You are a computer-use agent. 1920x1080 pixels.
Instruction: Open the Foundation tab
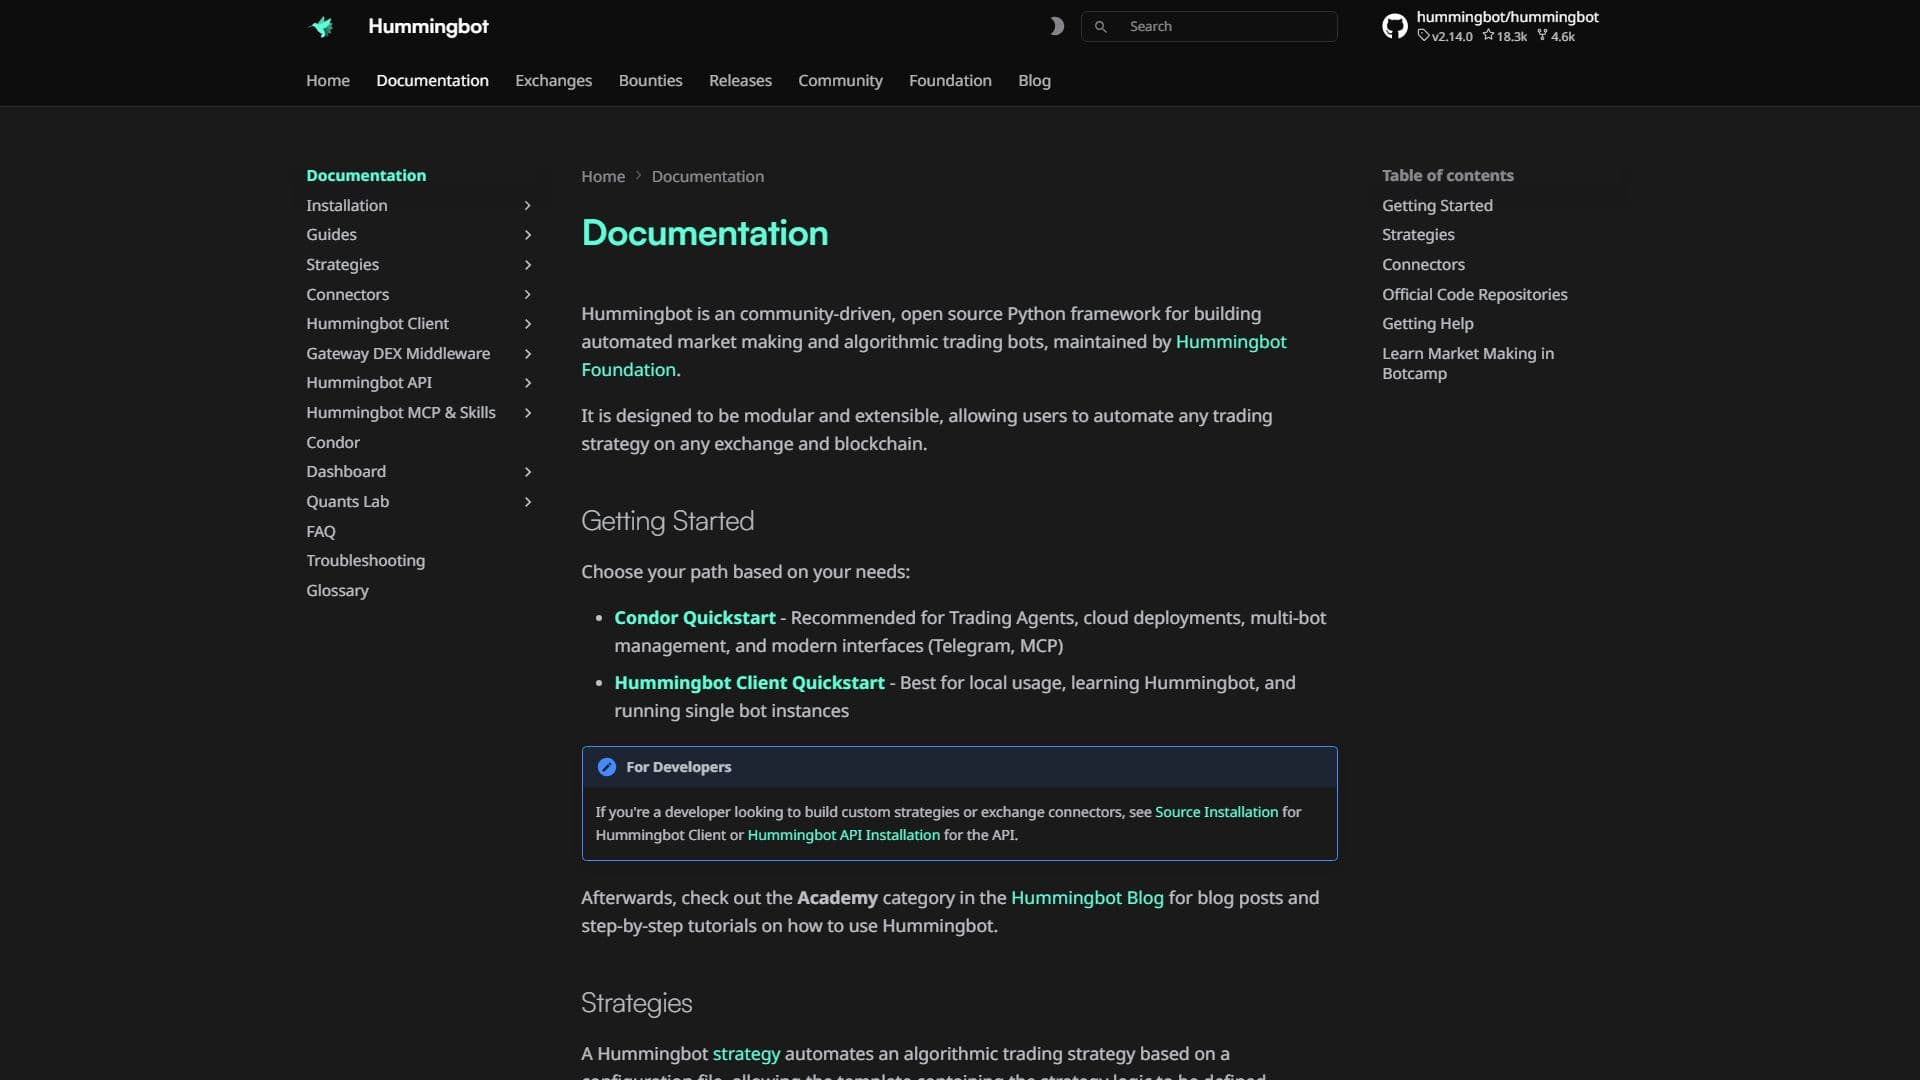[950, 81]
